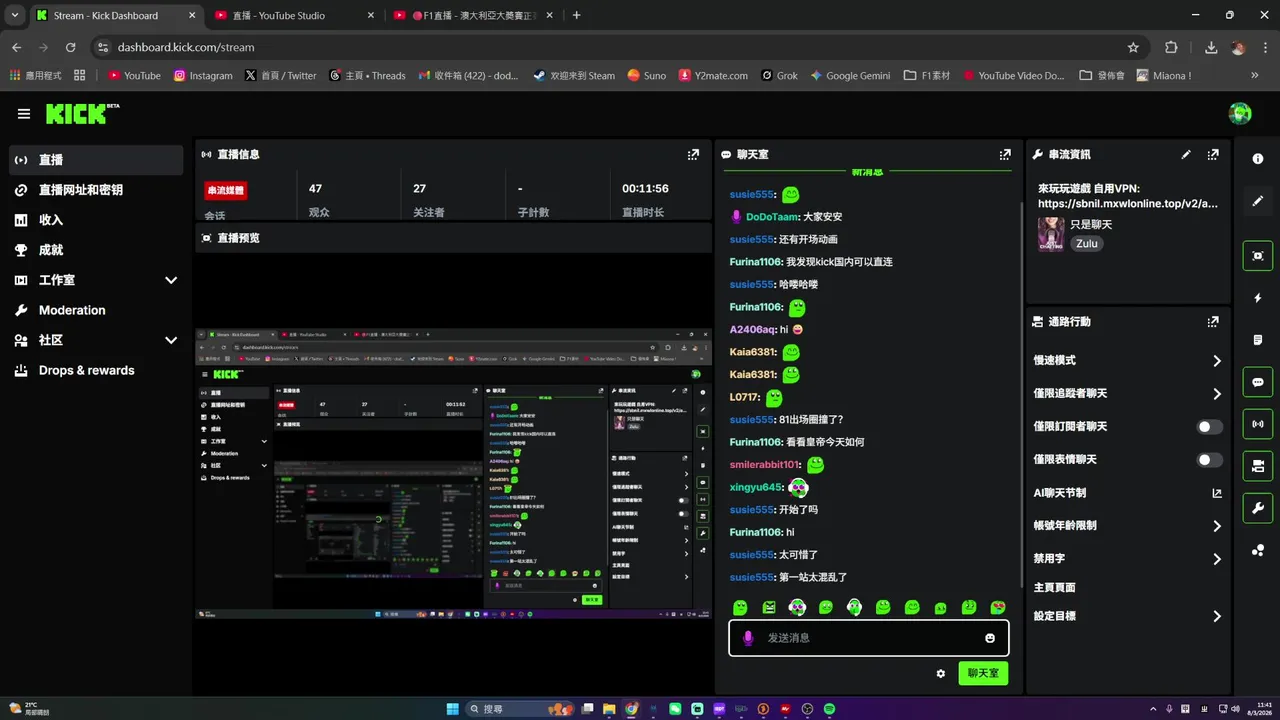Open 僅限追蹤者聊天 settings chevron
This screenshot has height=720, width=1280.
(1217, 394)
